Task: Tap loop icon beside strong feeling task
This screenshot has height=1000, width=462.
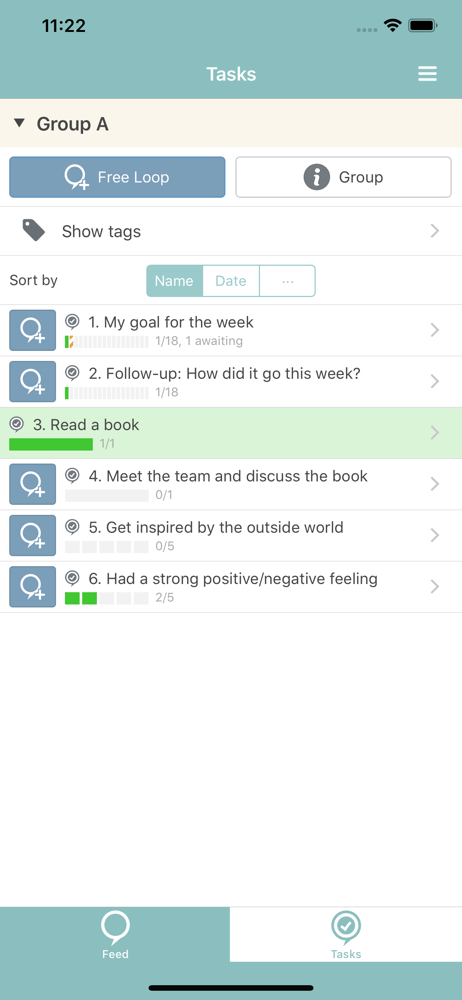Action: tap(33, 587)
